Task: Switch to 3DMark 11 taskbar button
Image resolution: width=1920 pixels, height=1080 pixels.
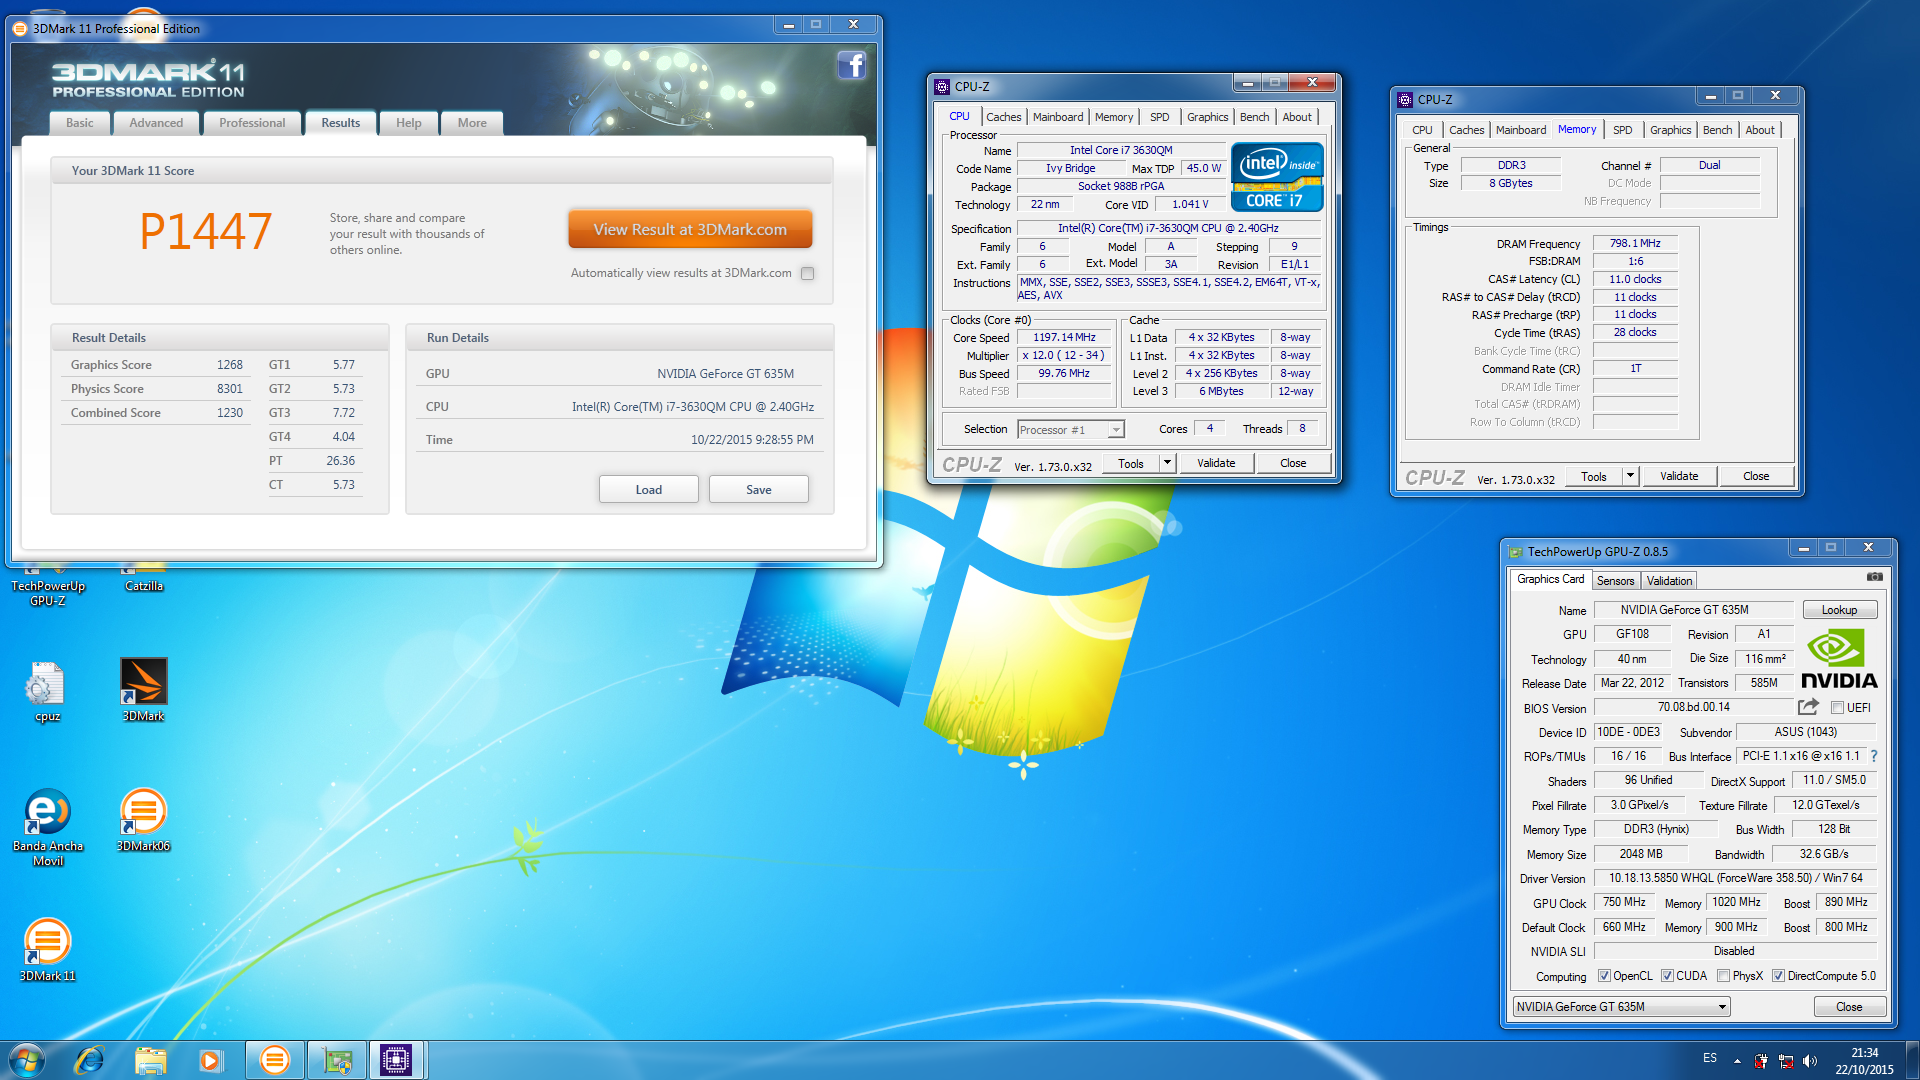Action: coord(274,1060)
